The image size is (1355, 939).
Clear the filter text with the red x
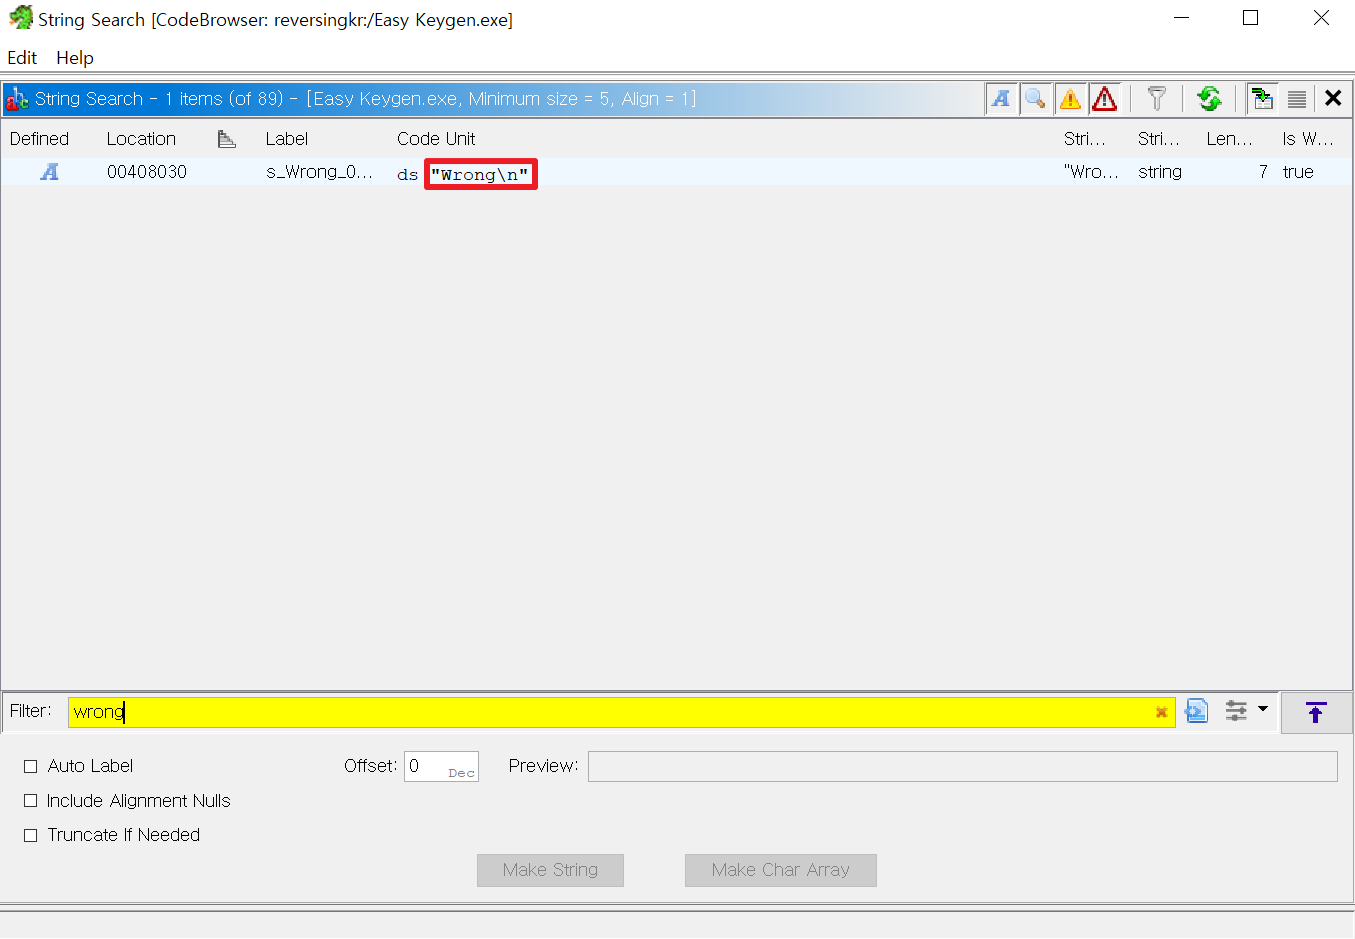1161,712
